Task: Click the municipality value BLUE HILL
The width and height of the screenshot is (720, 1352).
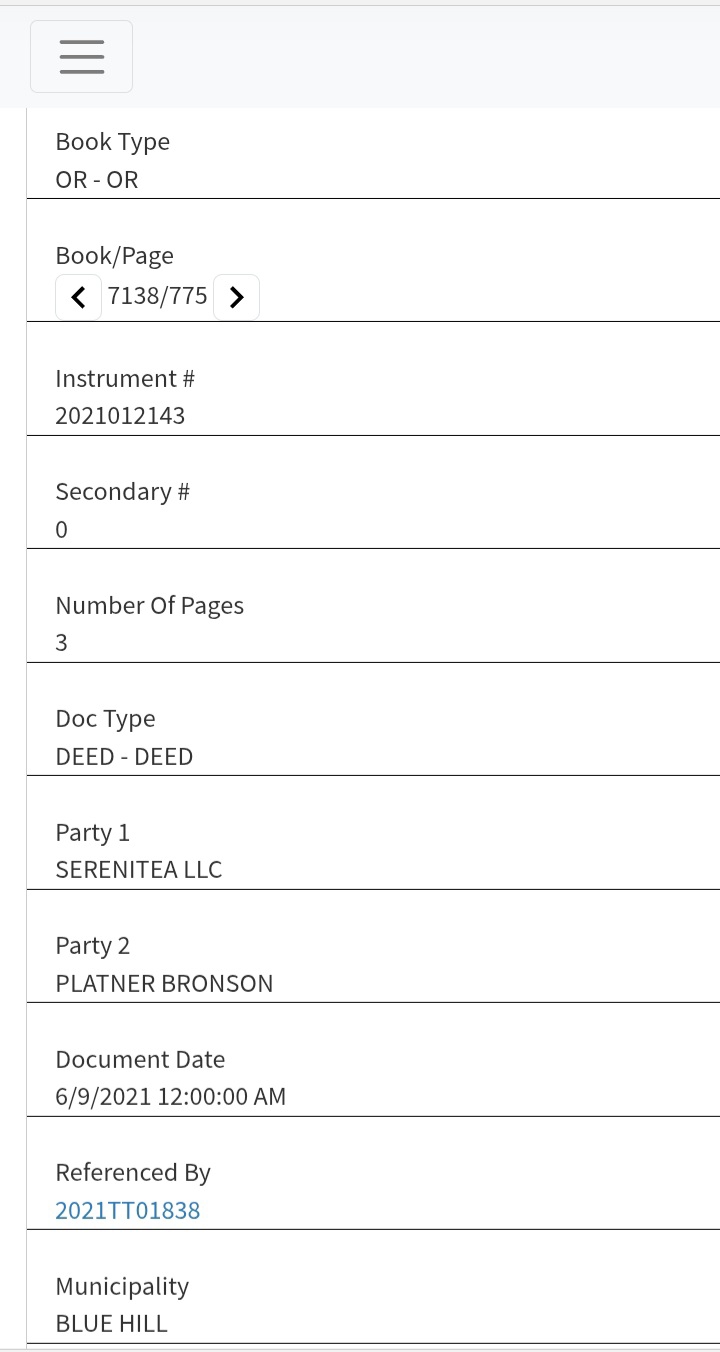Action: tap(112, 1324)
